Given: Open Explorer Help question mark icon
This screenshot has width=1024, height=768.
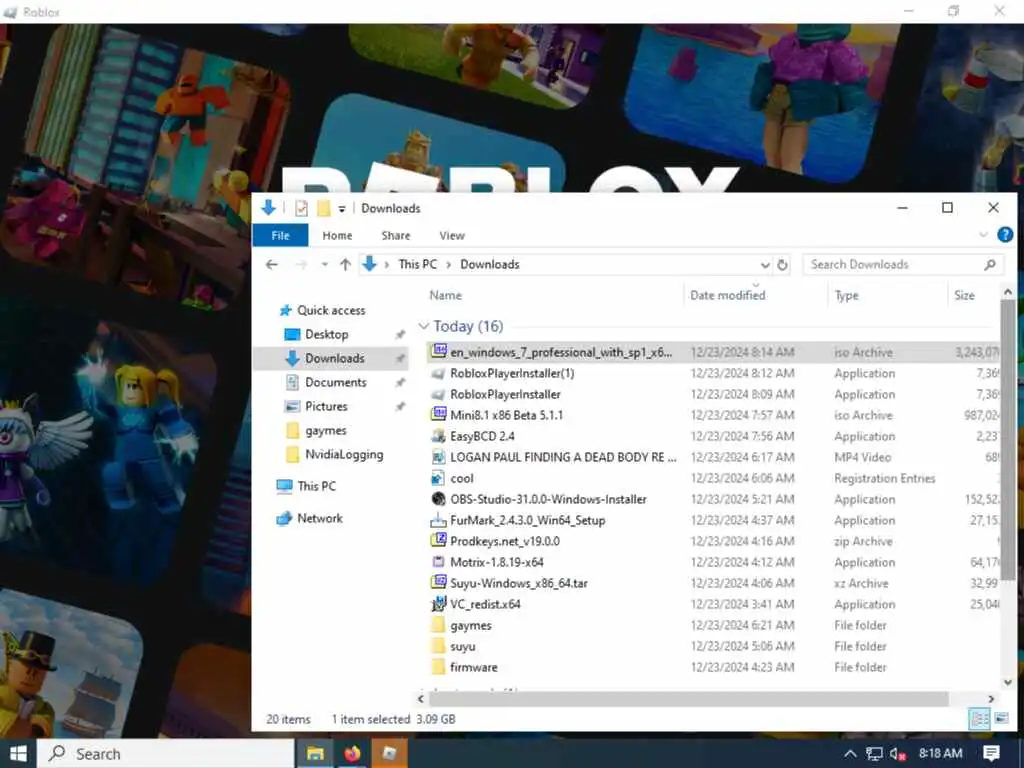Looking at the screenshot, I should [1005, 234].
